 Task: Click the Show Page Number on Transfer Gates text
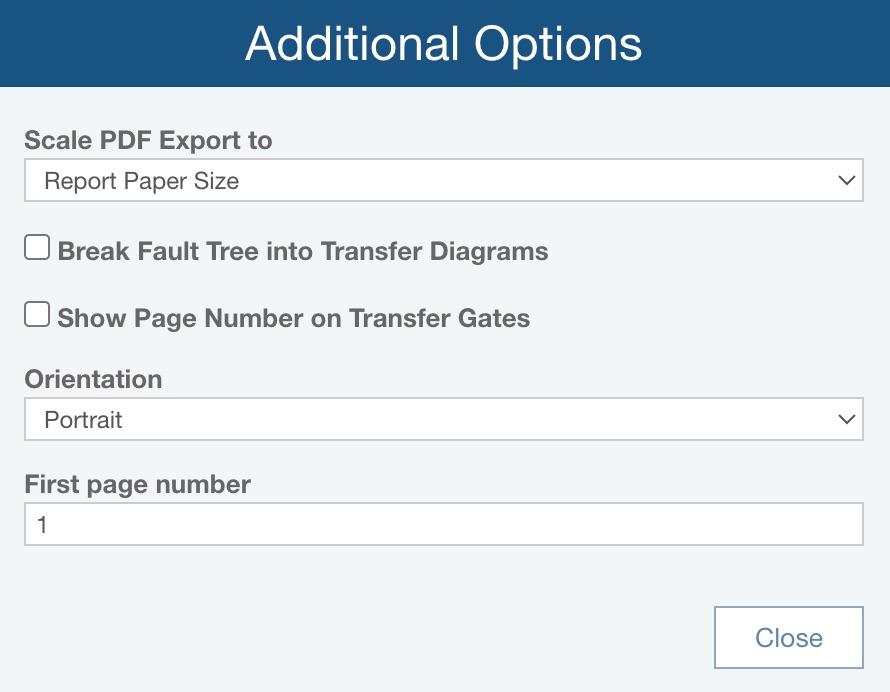tap(294, 319)
